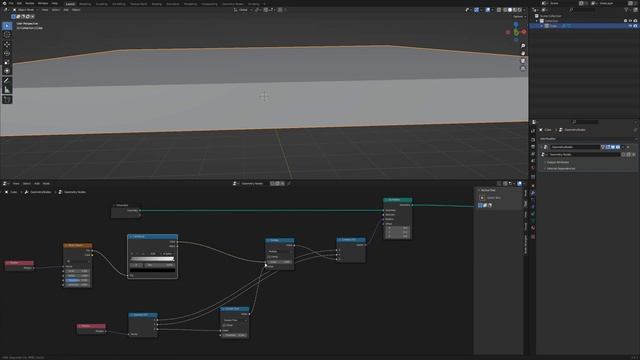Switch to rendered viewport shading

(x=520, y=10)
